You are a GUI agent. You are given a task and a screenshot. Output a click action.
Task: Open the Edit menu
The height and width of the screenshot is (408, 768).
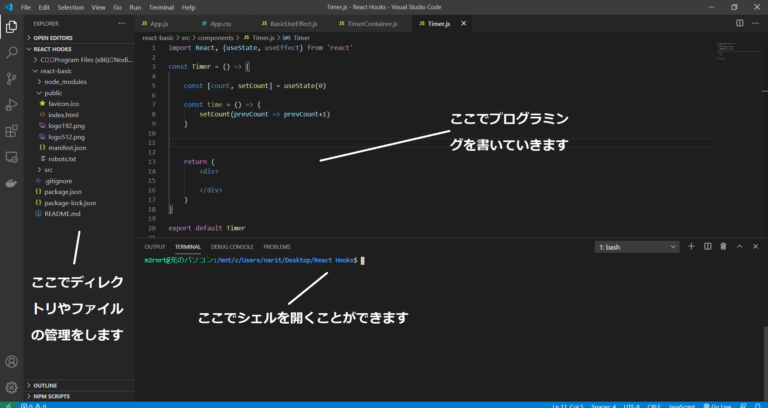44,7
